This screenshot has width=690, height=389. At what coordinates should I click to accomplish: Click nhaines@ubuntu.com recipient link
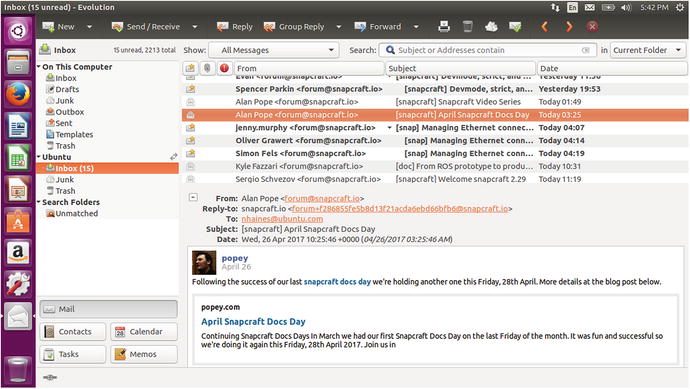(282, 219)
